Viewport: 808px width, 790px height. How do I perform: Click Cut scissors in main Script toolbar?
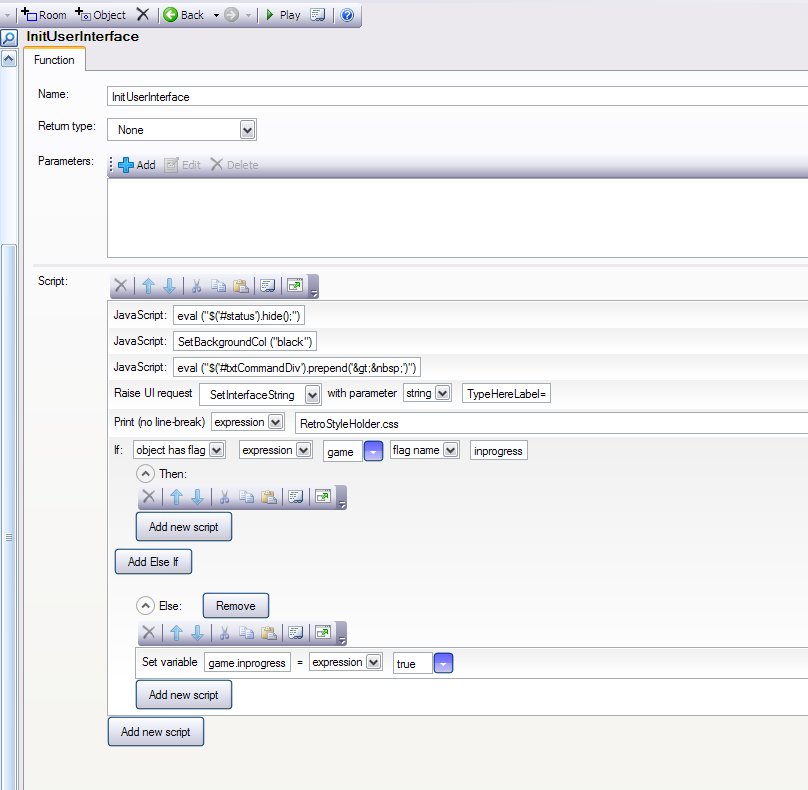pos(196,286)
